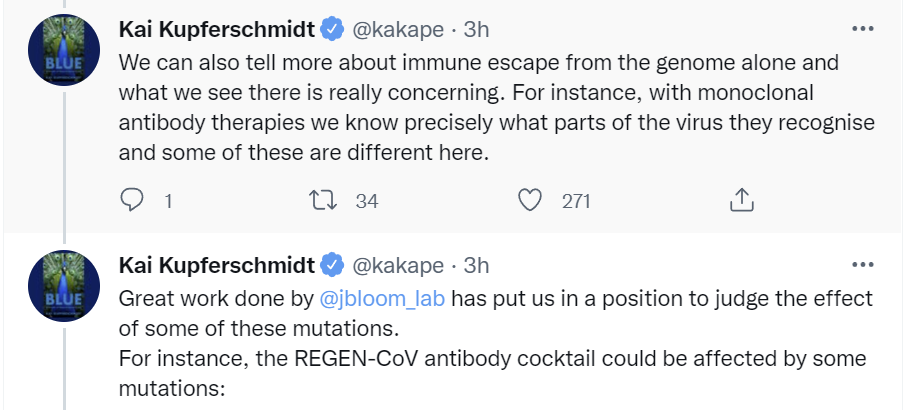The image size is (915, 410).
Task: Like the tweet using the heart icon
Action: (x=529, y=201)
